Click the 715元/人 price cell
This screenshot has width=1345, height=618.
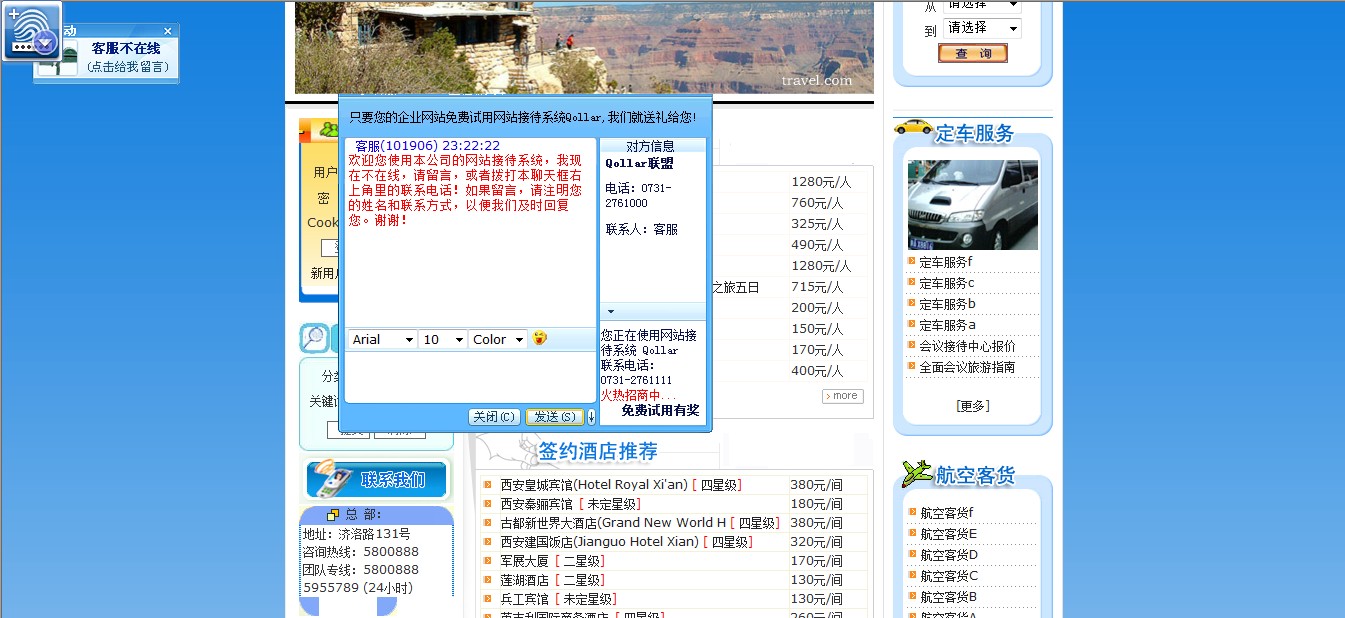point(817,287)
